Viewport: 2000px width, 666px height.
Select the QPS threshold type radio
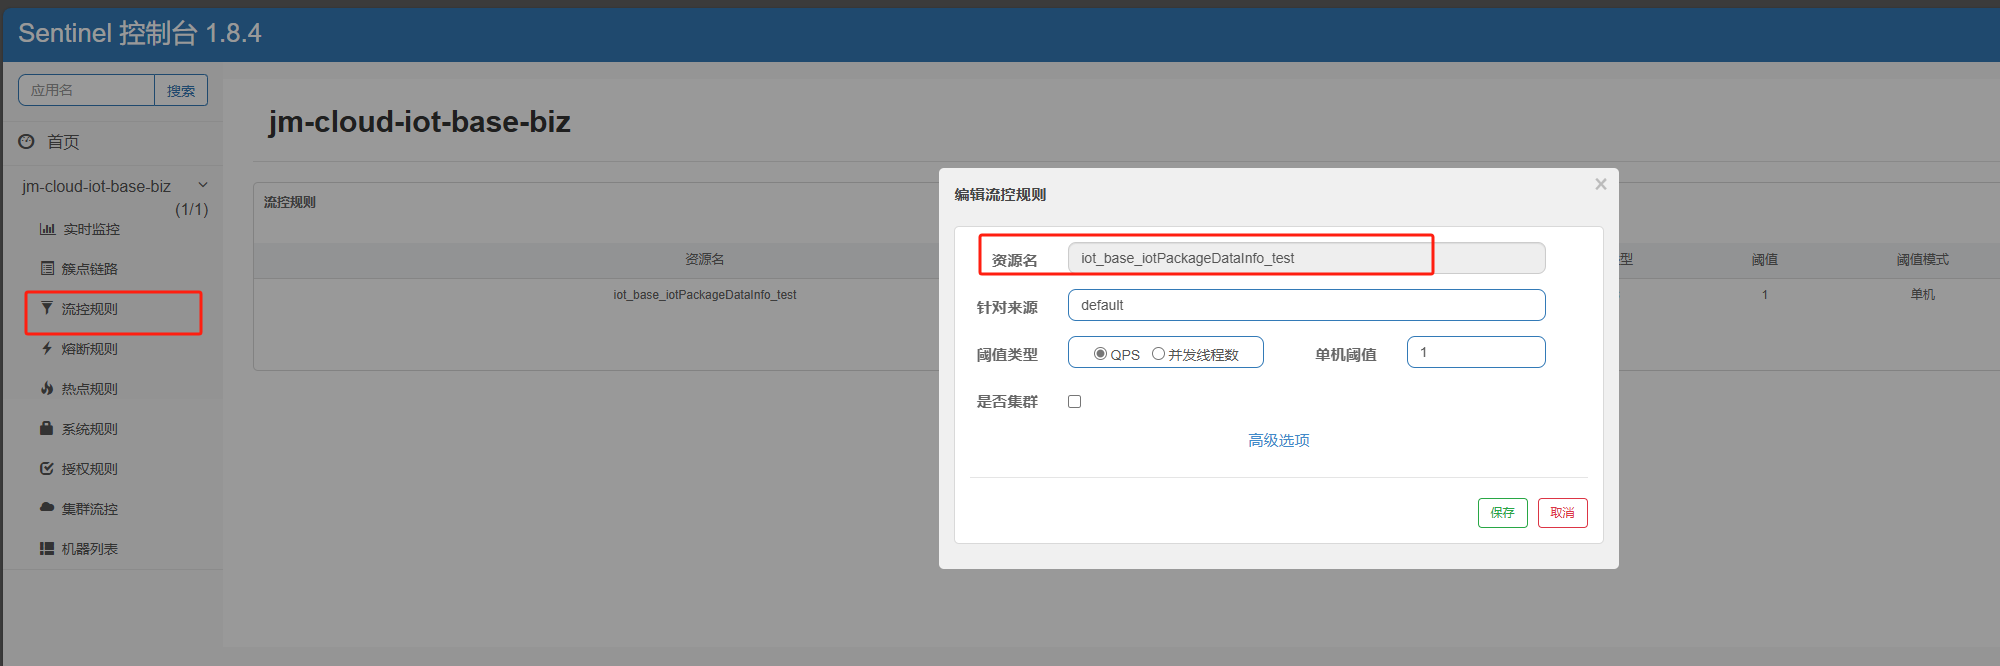tap(1100, 354)
